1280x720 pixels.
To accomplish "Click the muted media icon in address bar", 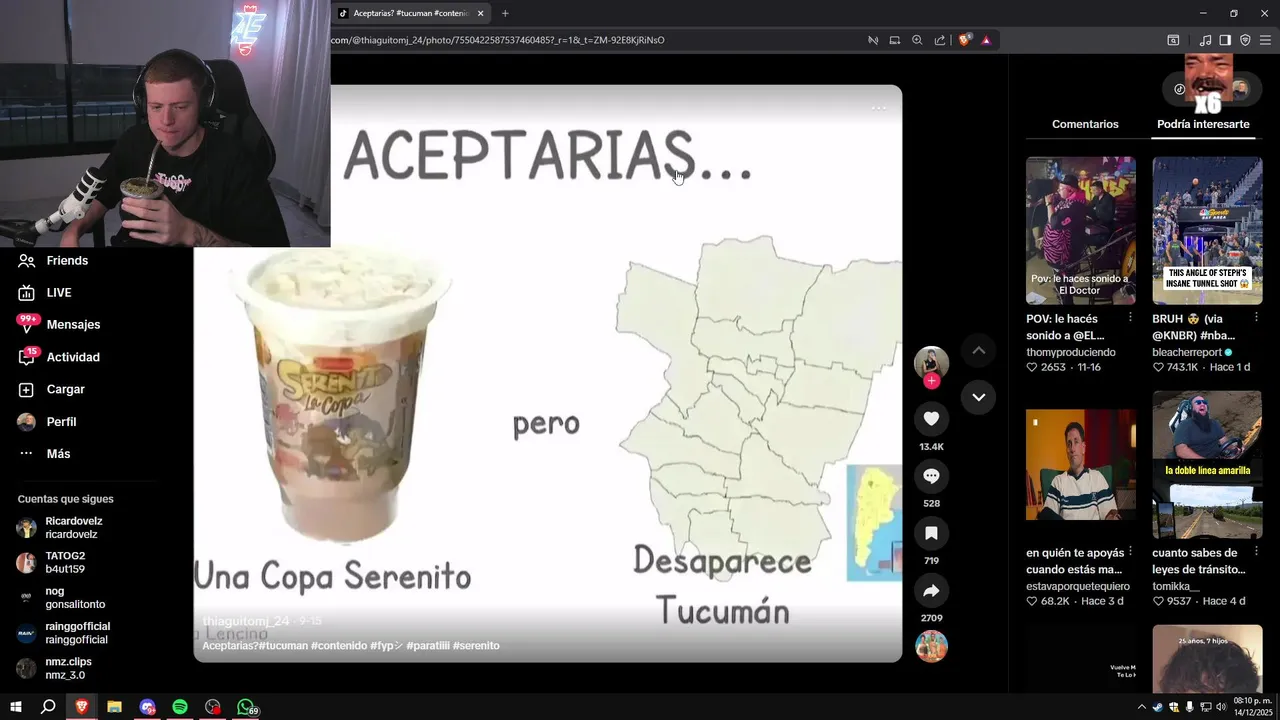I will click(873, 40).
